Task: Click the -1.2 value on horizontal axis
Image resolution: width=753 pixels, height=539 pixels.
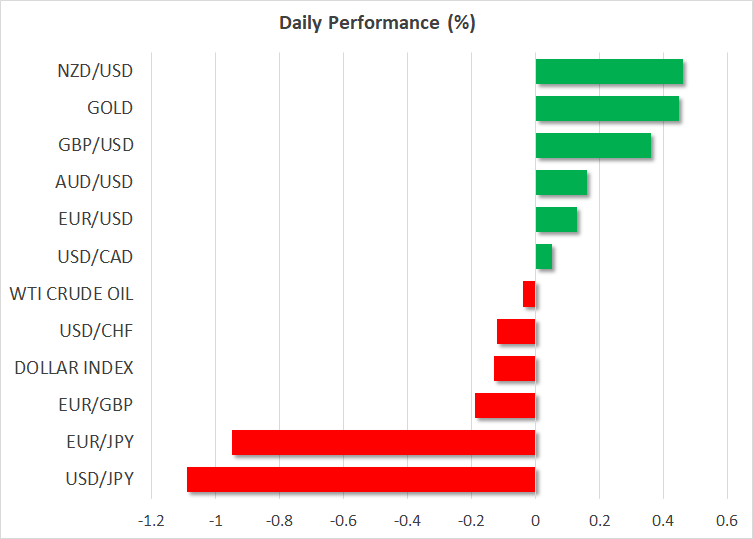Action: click(152, 520)
